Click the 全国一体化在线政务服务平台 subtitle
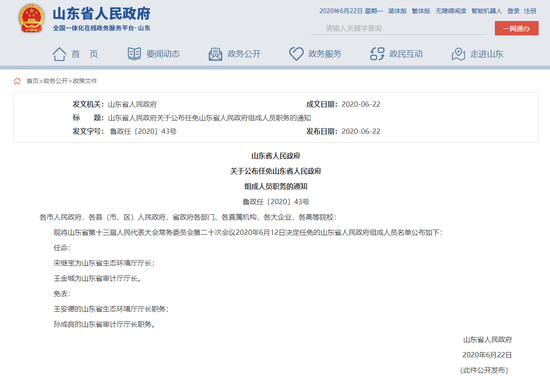The height and width of the screenshot is (380, 550). point(101,28)
